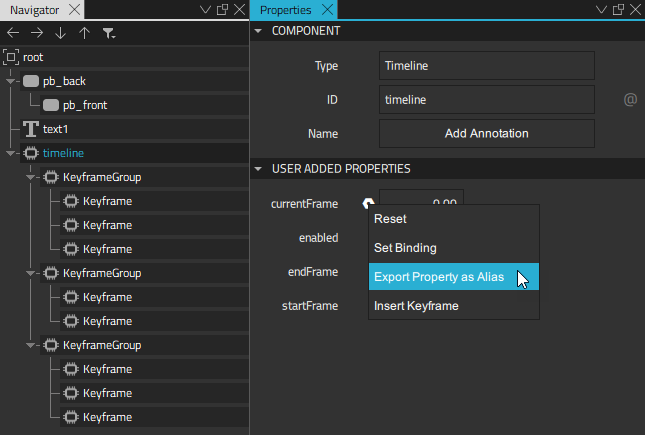This screenshot has width=645, height=435.
Task: Collapse the first KeyframeGroup node
Action: 30,177
